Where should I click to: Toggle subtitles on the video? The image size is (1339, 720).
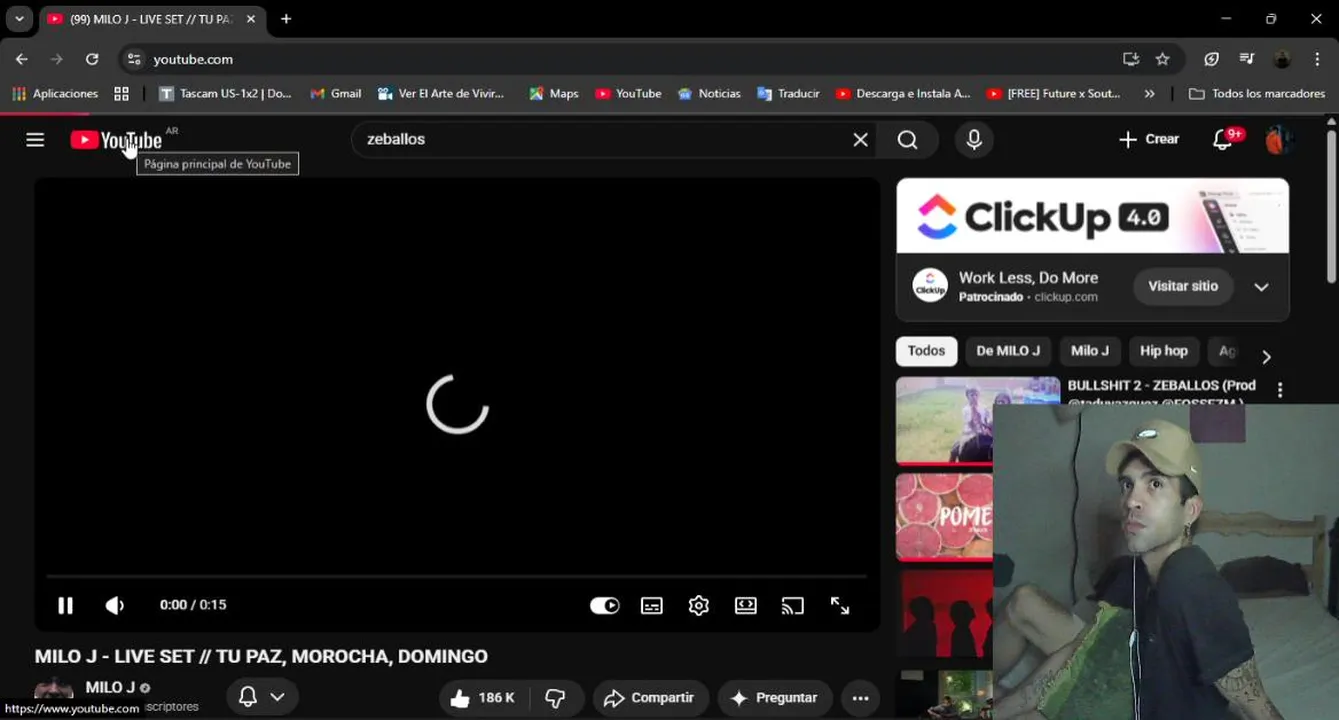click(651, 605)
